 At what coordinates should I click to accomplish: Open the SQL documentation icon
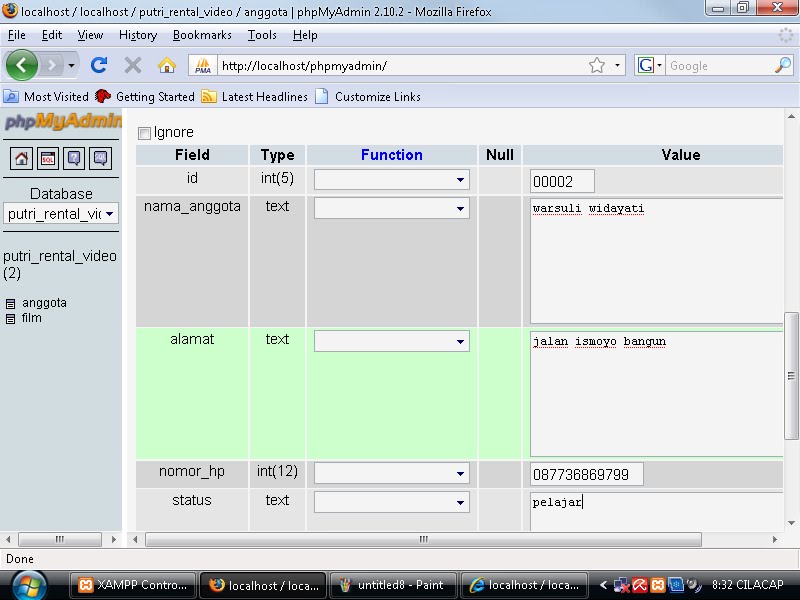pos(101,159)
